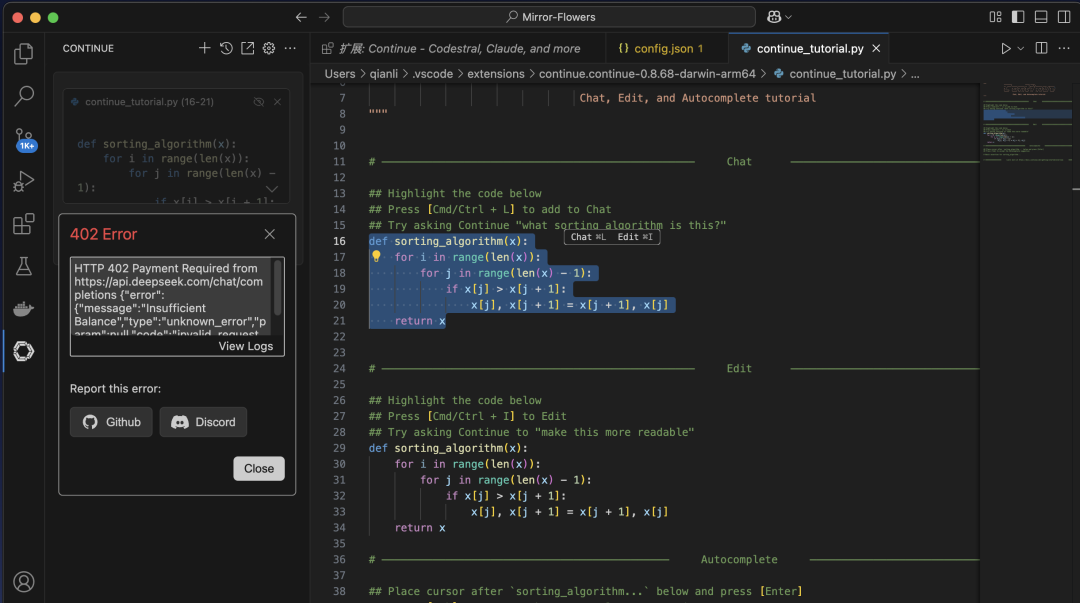Click the error message text box scrollbar
This screenshot has height=603, width=1080.
tap(278, 288)
